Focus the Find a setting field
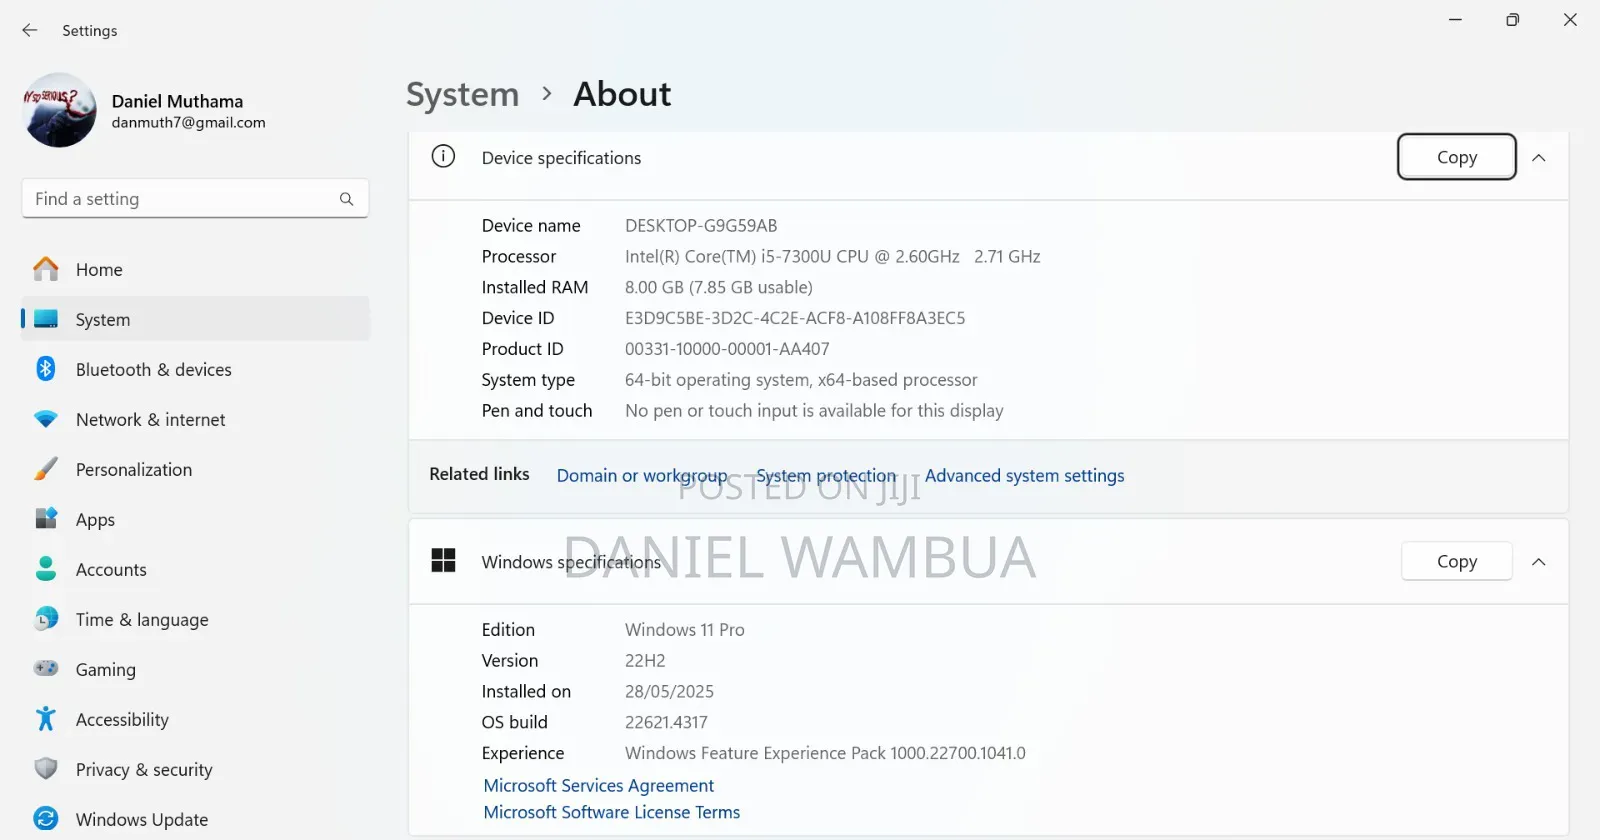Viewport: 1600px width, 840px height. 195,199
